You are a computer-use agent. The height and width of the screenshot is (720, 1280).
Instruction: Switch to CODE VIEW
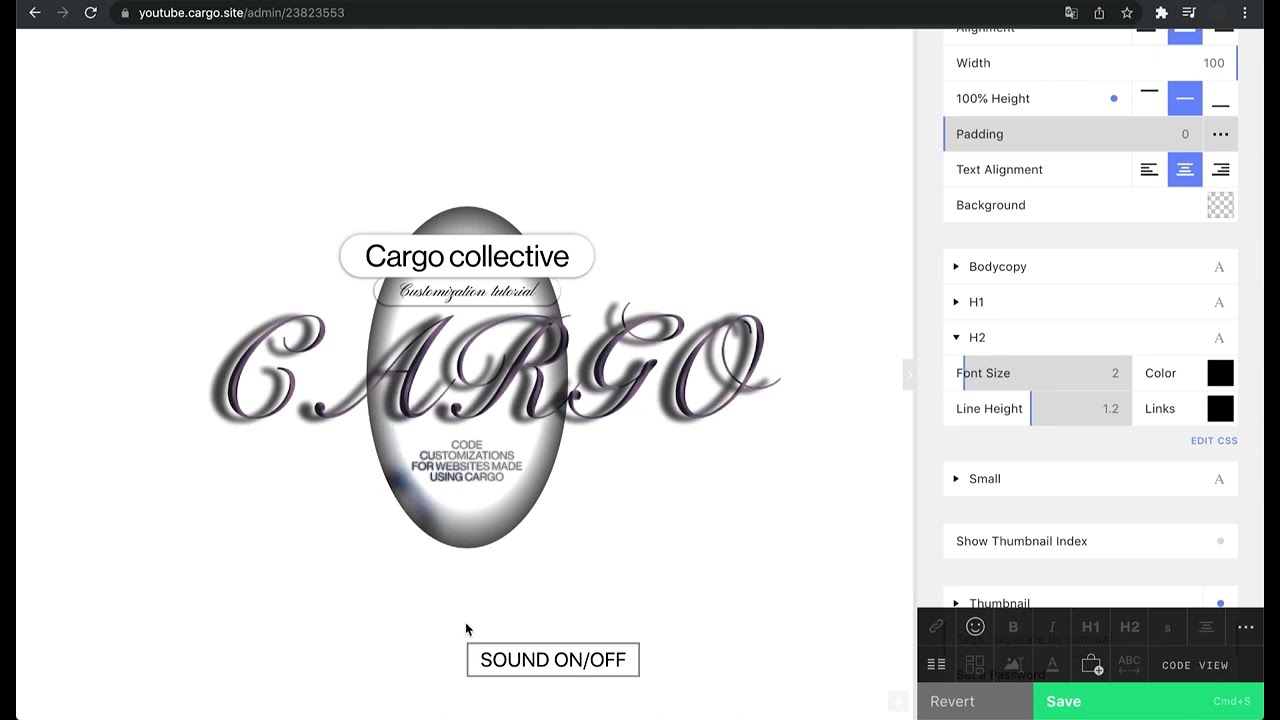(1195, 665)
